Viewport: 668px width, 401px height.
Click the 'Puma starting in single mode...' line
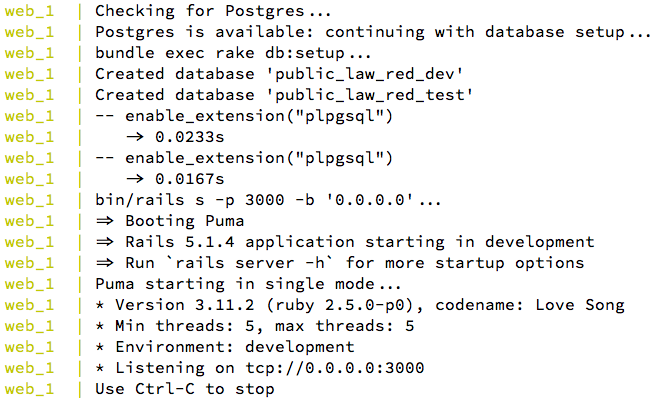[x=248, y=284]
